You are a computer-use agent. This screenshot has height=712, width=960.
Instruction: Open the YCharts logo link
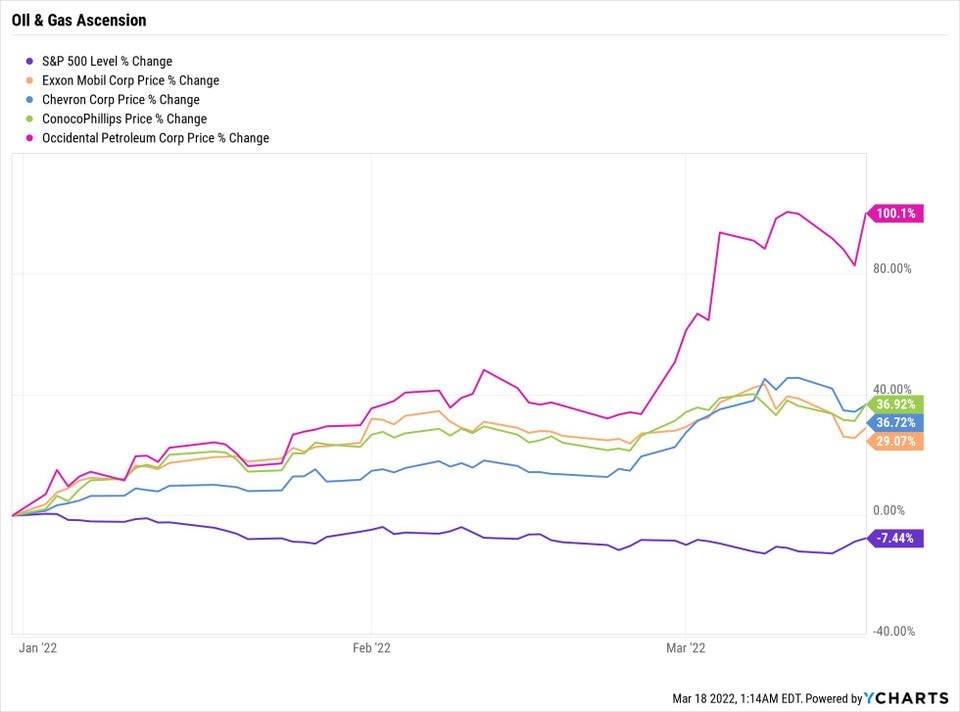(x=909, y=698)
